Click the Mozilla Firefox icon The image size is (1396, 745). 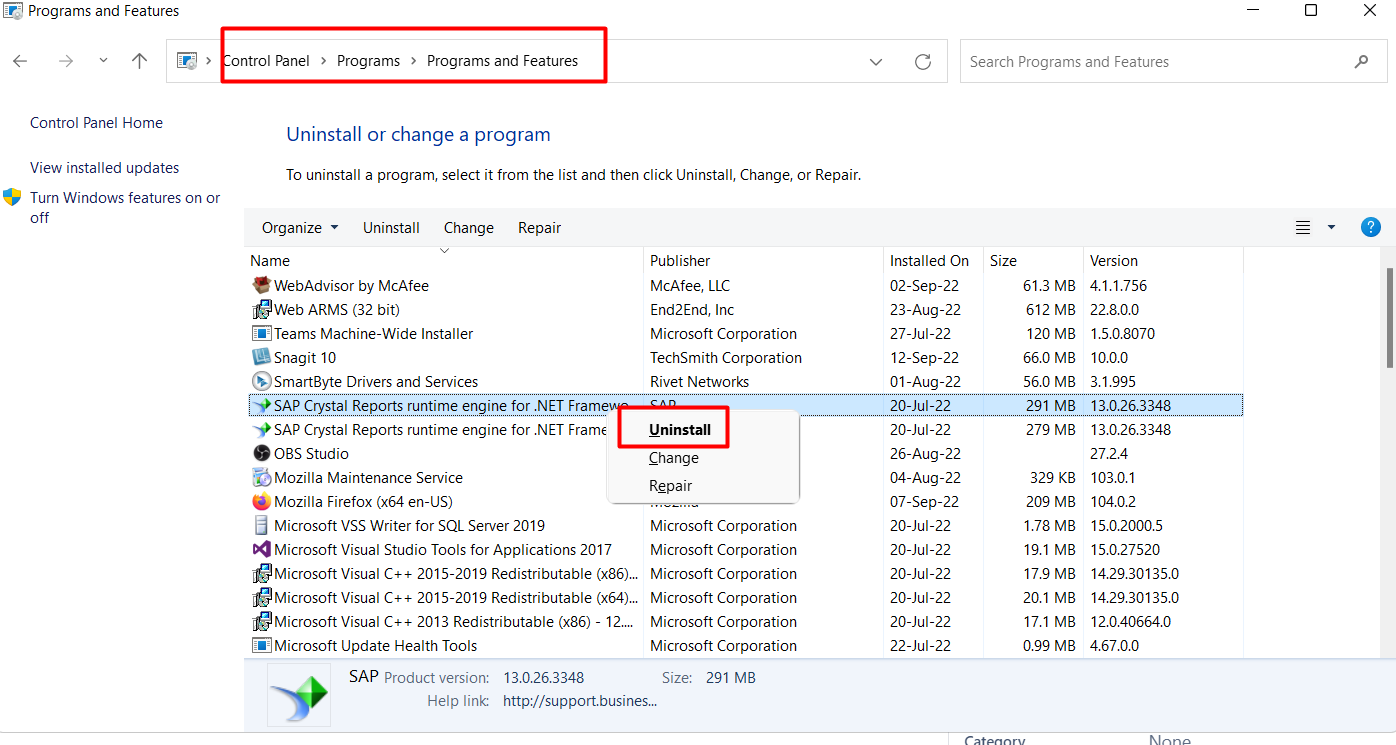pos(261,502)
